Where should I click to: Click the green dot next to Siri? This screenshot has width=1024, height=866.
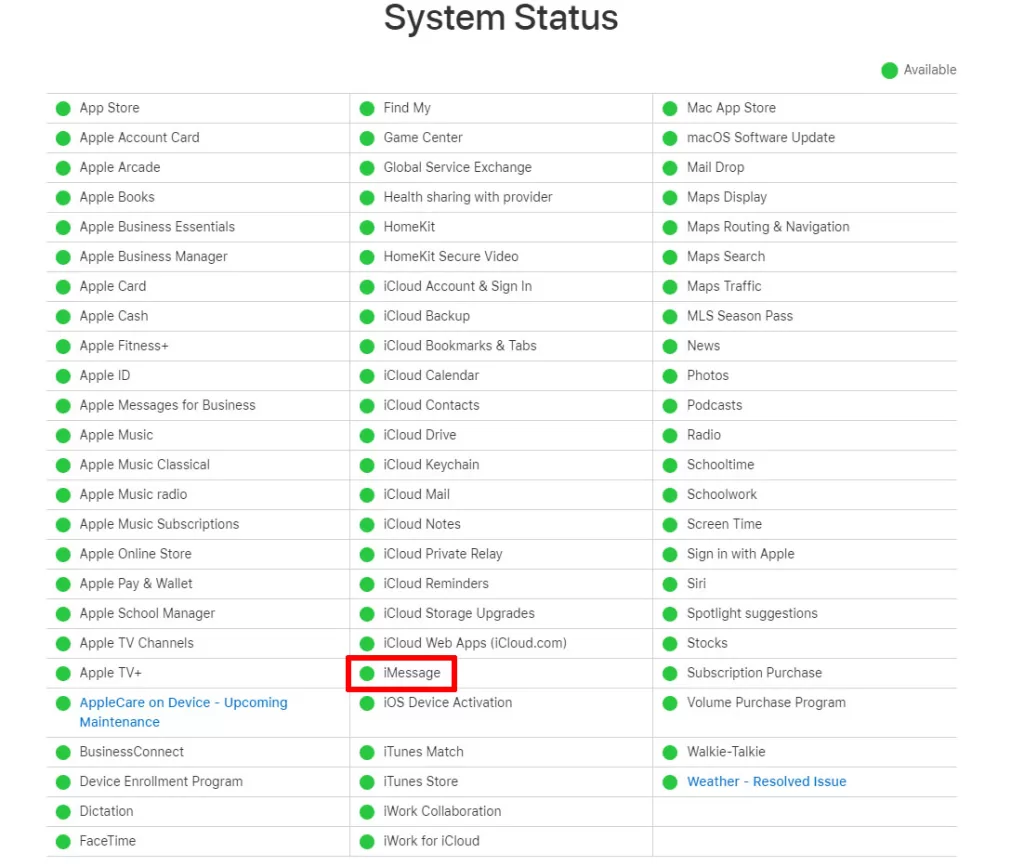(670, 585)
